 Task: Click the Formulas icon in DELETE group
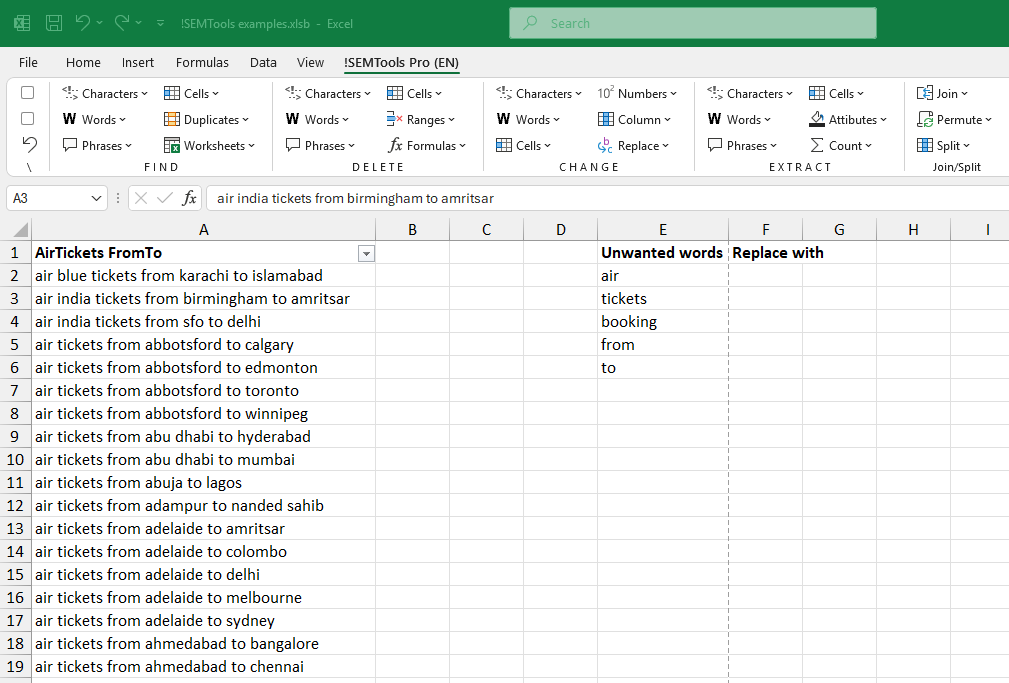pos(427,145)
